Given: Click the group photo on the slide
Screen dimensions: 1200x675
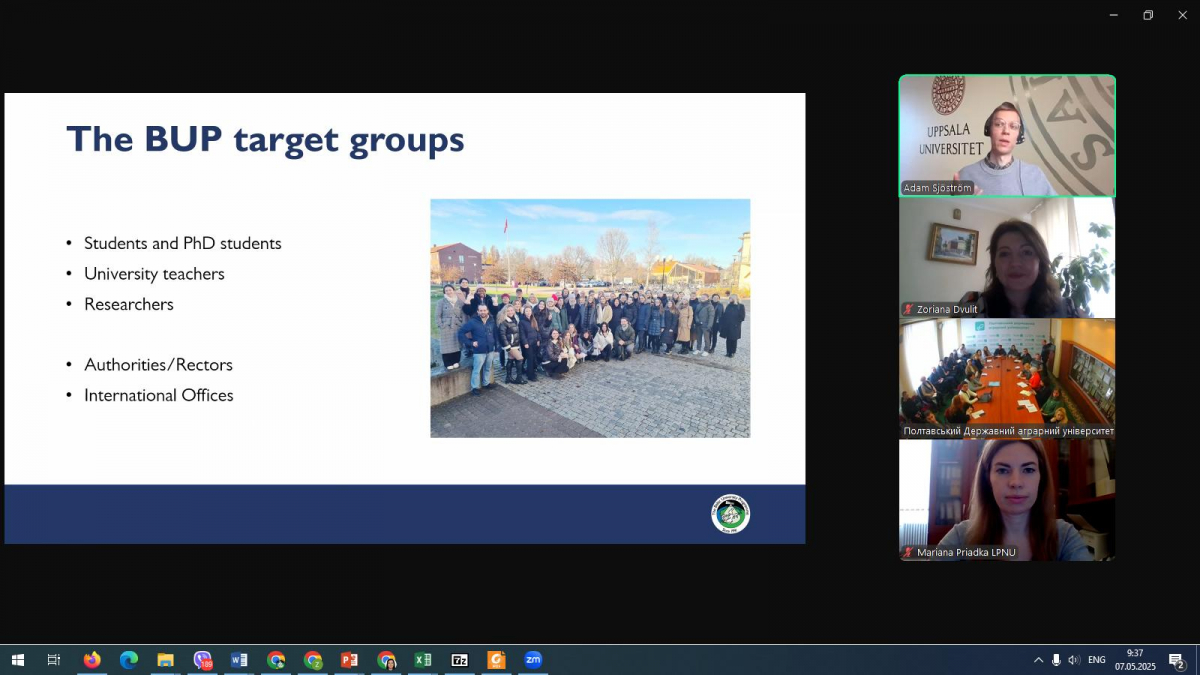Looking at the screenshot, I should tap(590, 318).
